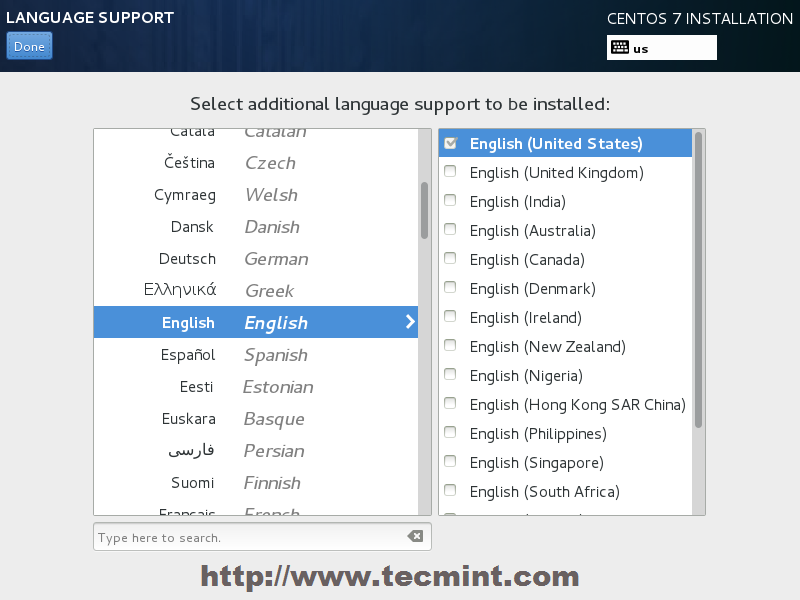
Task: Enable English (United Kingdom) checkbox
Action: [x=450, y=172]
